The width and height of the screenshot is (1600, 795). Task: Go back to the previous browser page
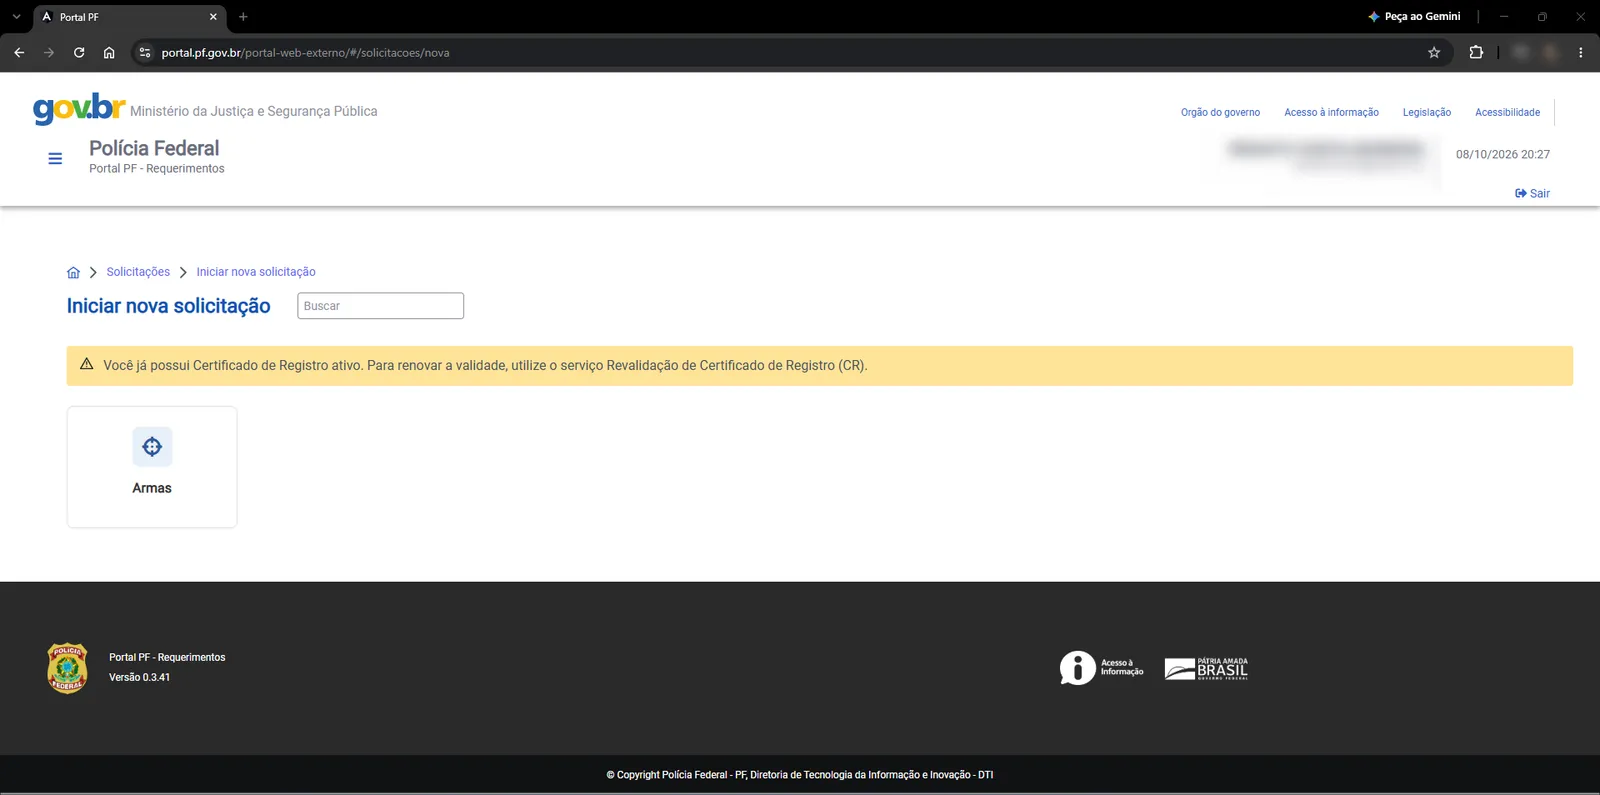tap(19, 53)
